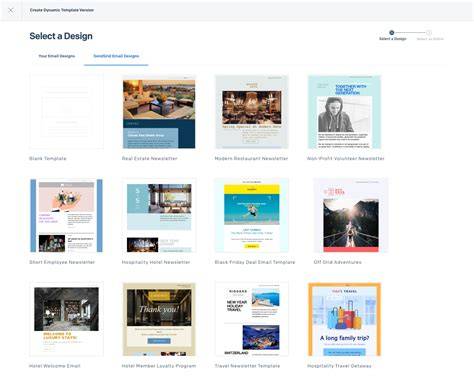Choose the Hotel Welcome Email thumbnail
The height and width of the screenshot is (382, 474).
(x=66, y=319)
